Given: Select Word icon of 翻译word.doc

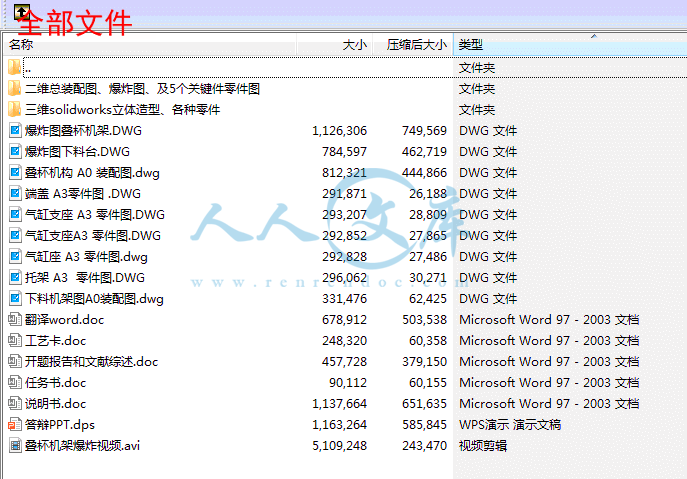Looking at the screenshot, I should click(x=15, y=319).
